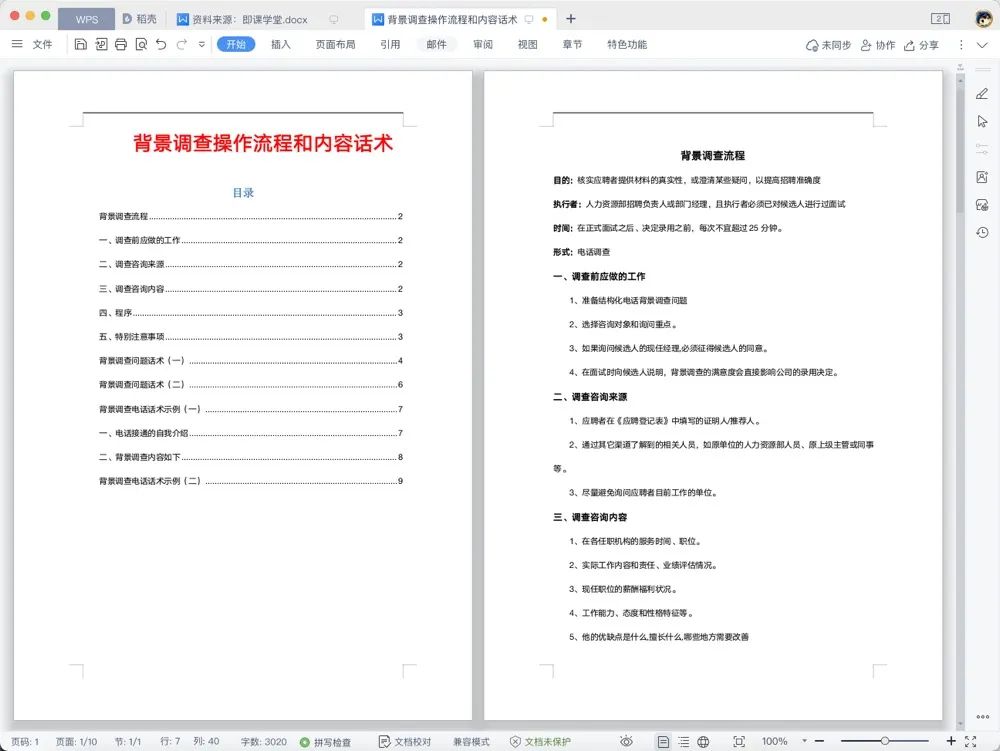Click the sidebar more options ellipsis at bottom

click(x=983, y=717)
